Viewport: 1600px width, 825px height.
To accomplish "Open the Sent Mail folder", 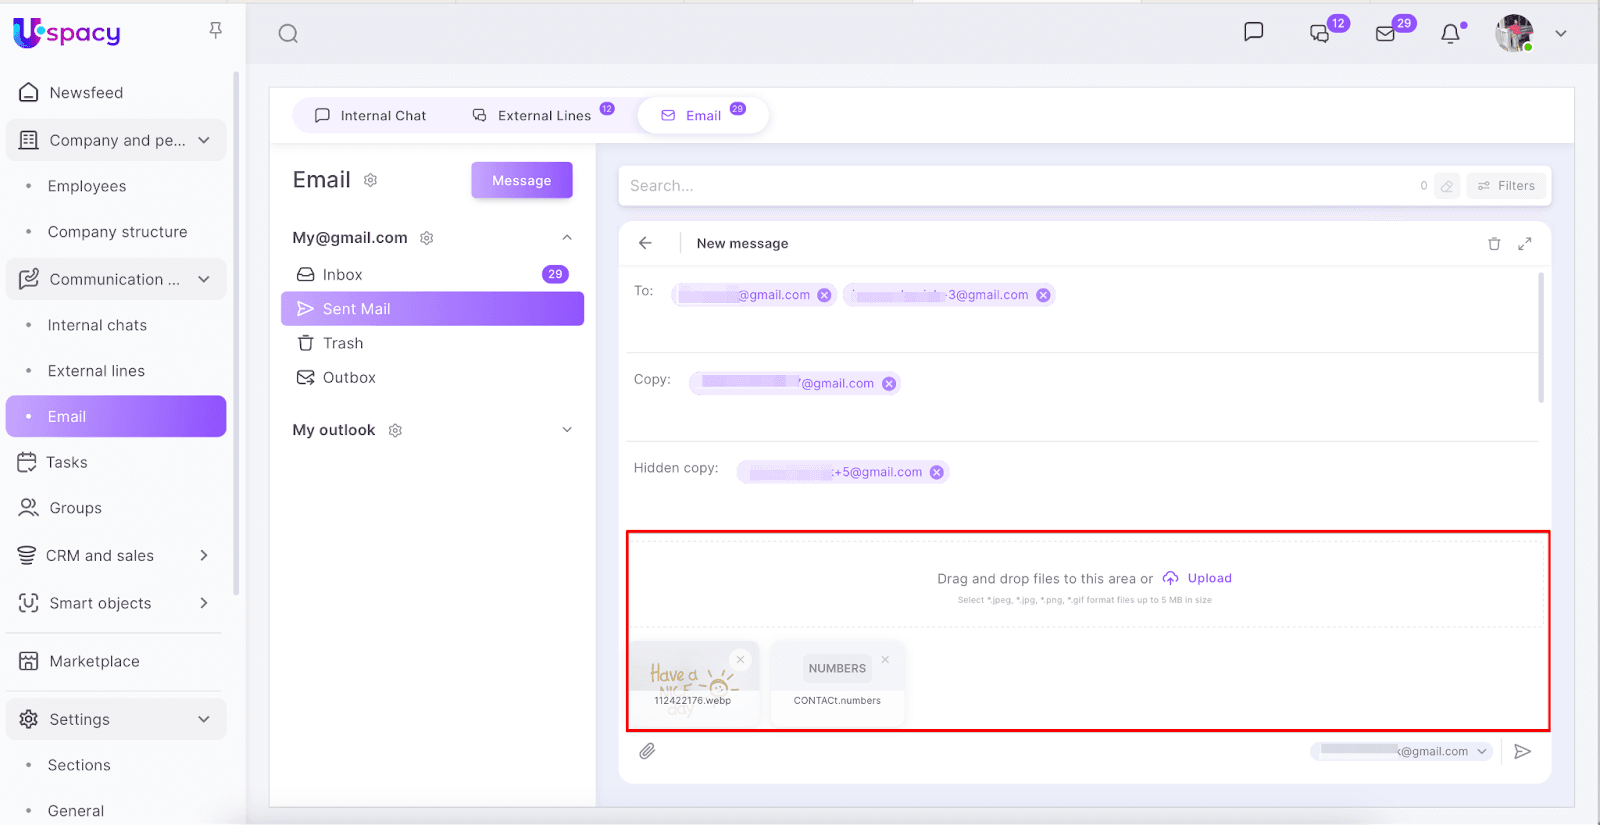I will coord(432,309).
